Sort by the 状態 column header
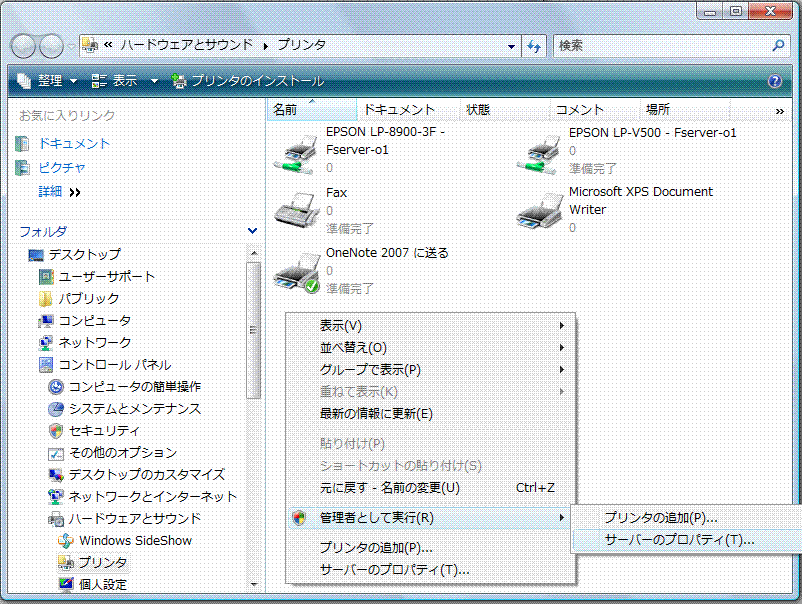 (505, 109)
